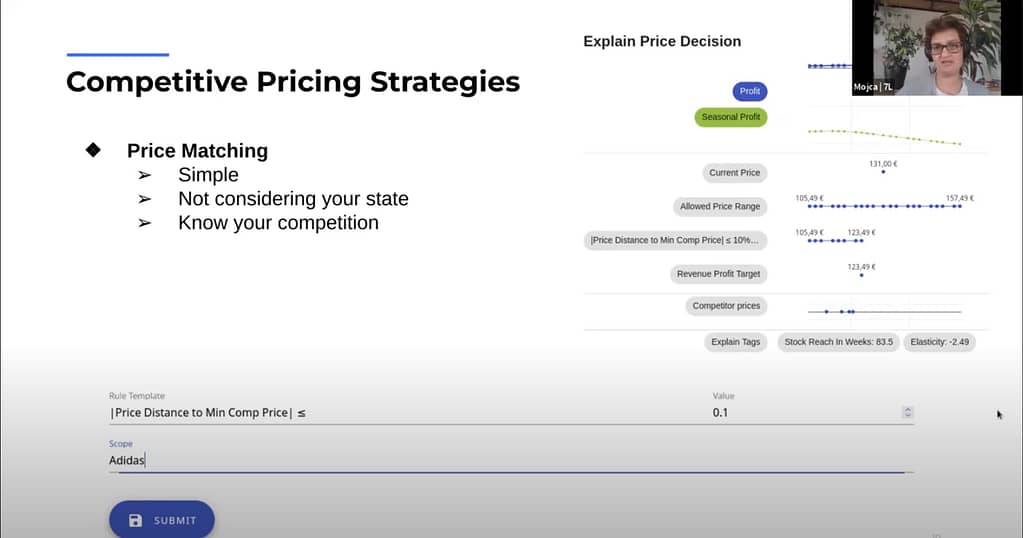This screenshot has height=538, width=1023.
Task: Select the Current Price label
Action: tap(735, 173)
